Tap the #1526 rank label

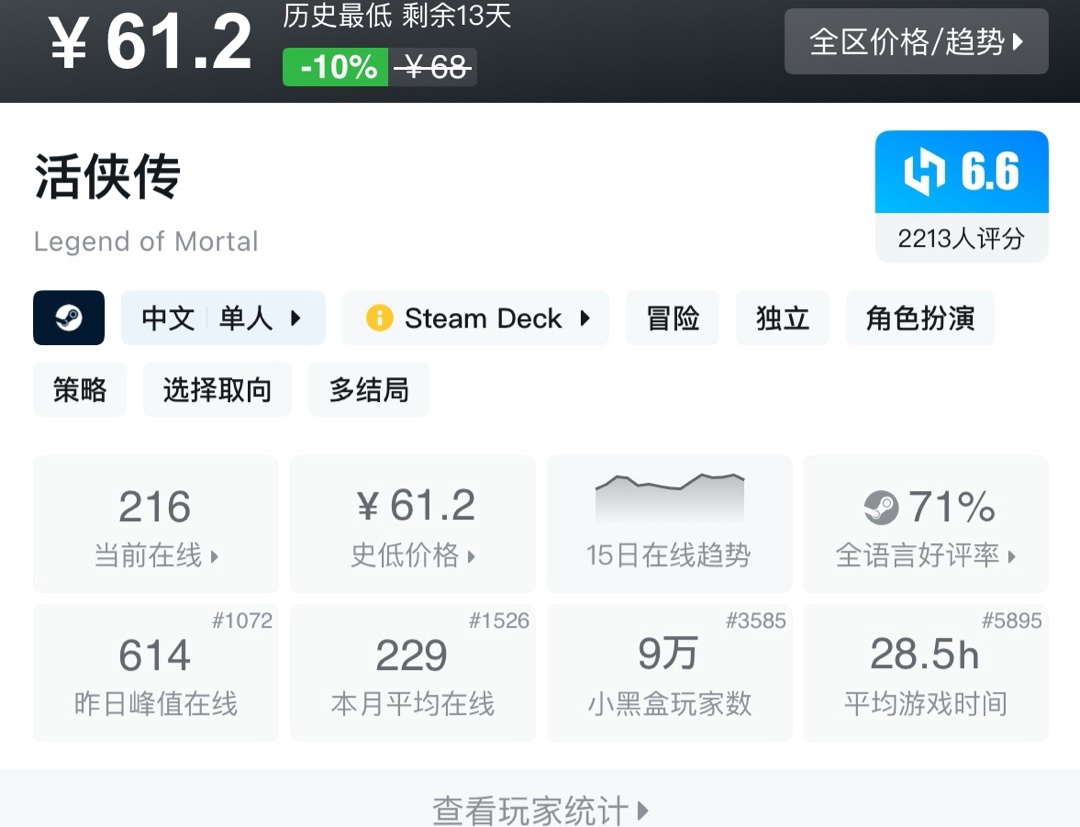coord(499,620)
